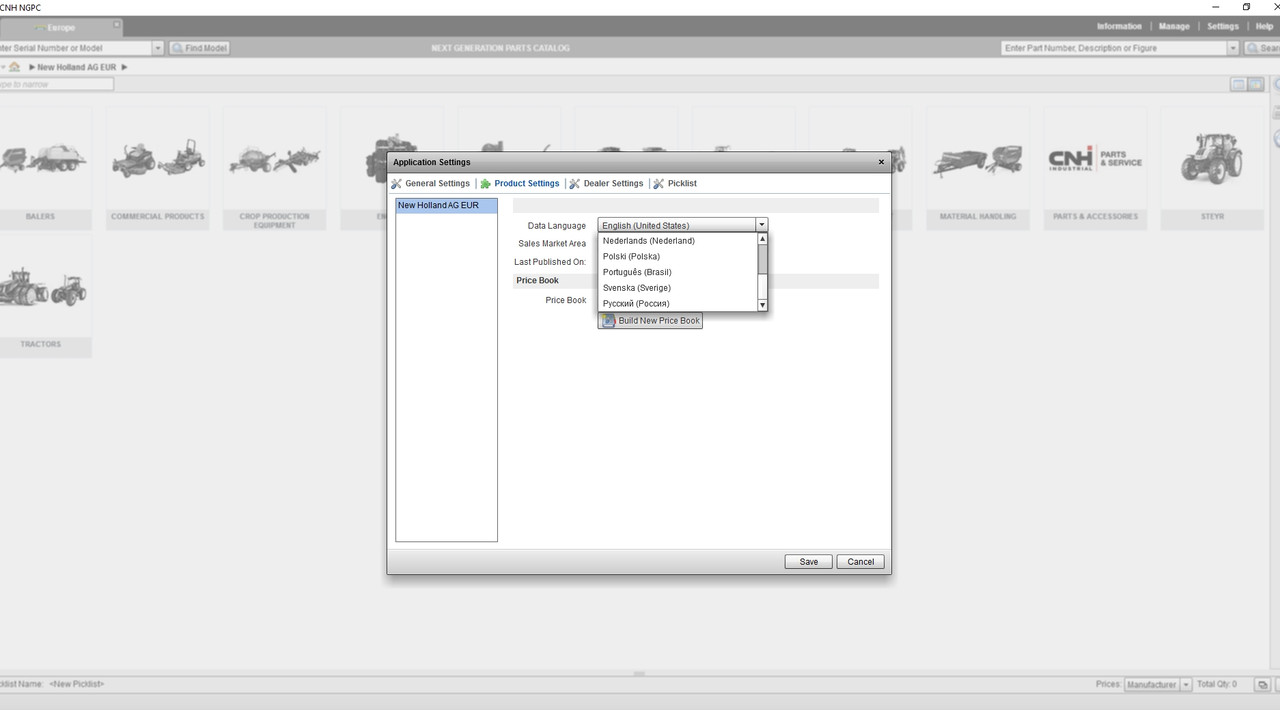Open the Steyr category thumbnail
This screenshot has height=710, width=1280.
click(1212, 167)
